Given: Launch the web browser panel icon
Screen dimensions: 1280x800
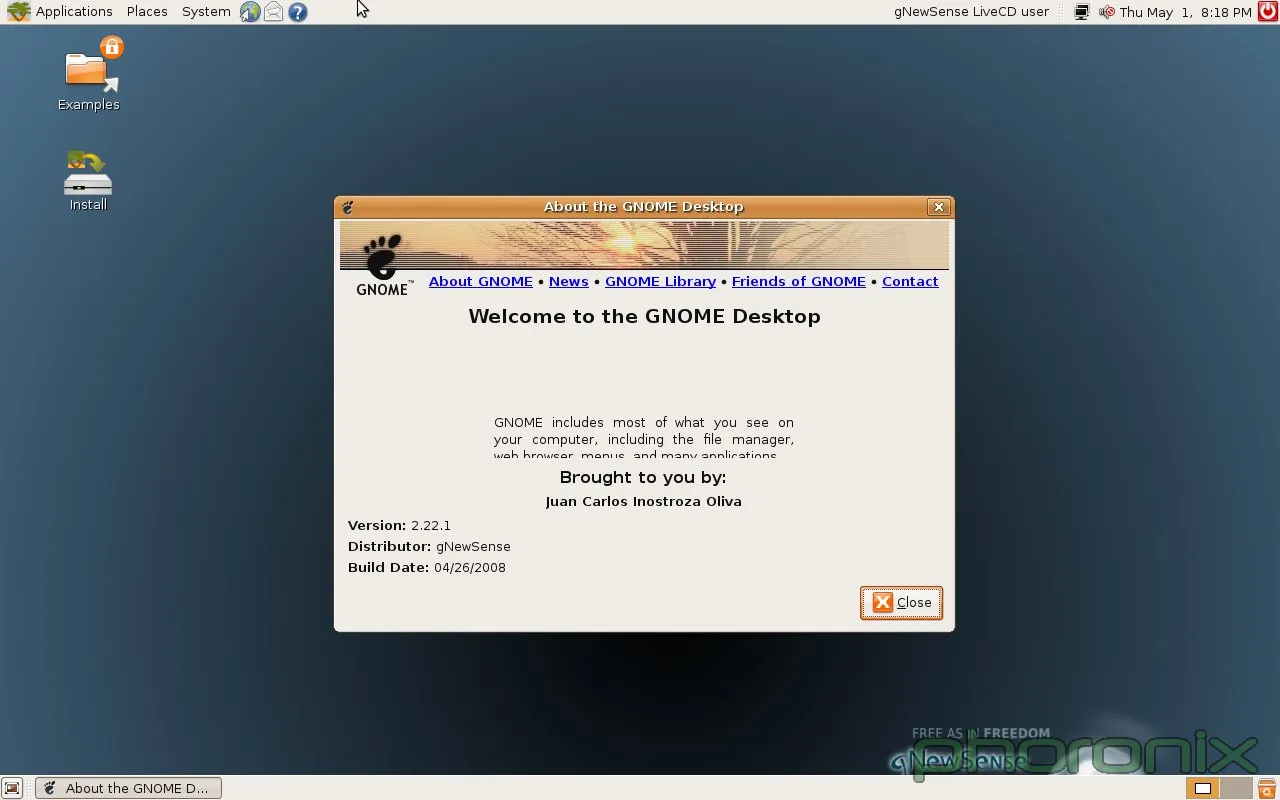Looking at the screenshot, I should 250,12.
